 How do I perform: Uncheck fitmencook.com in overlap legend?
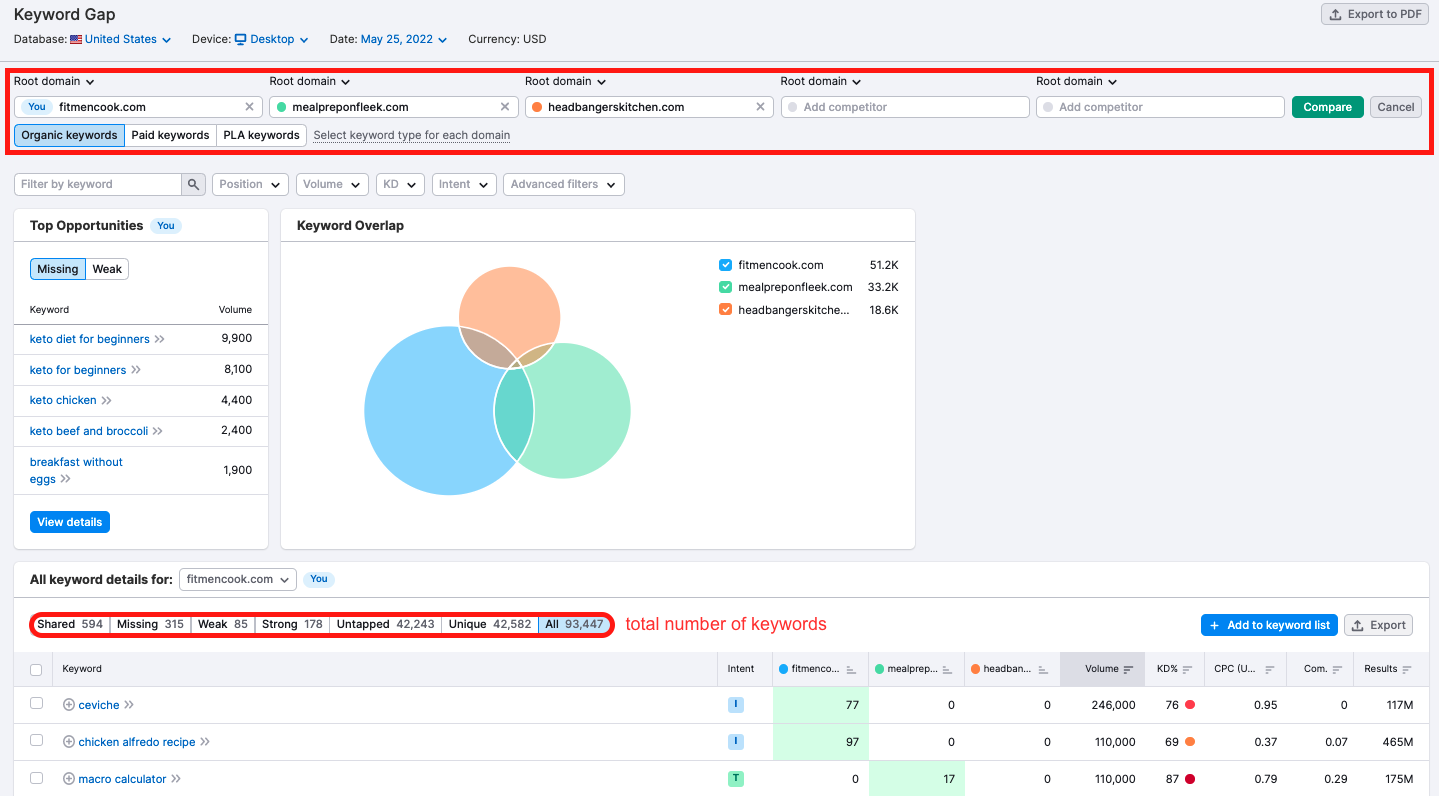click(726, 265)
